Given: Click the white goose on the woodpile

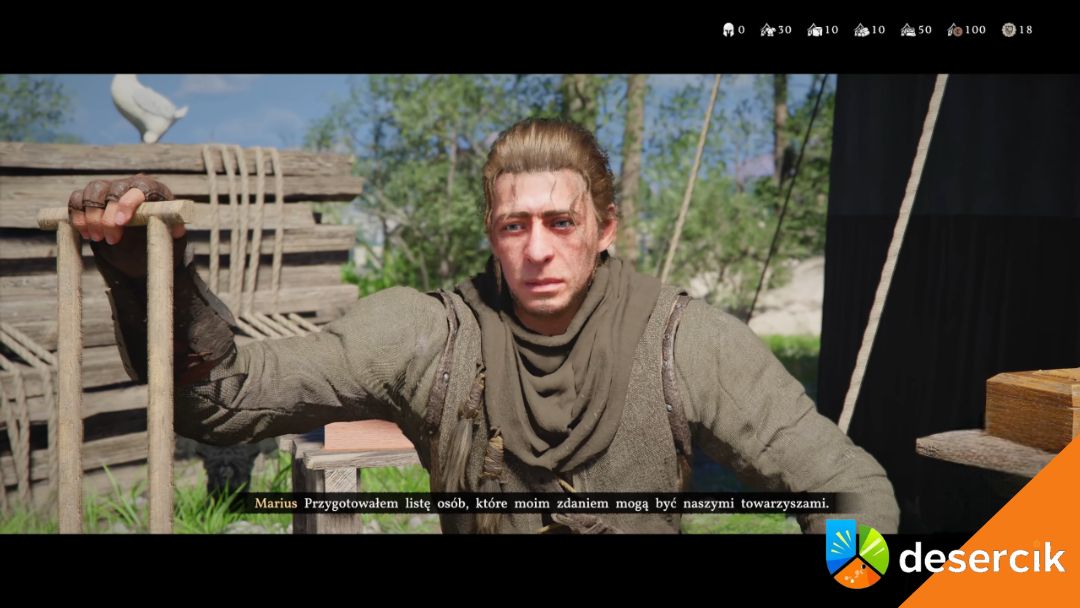Looking at the screenshot, I should pyautogui.click(x=146, y=106).
